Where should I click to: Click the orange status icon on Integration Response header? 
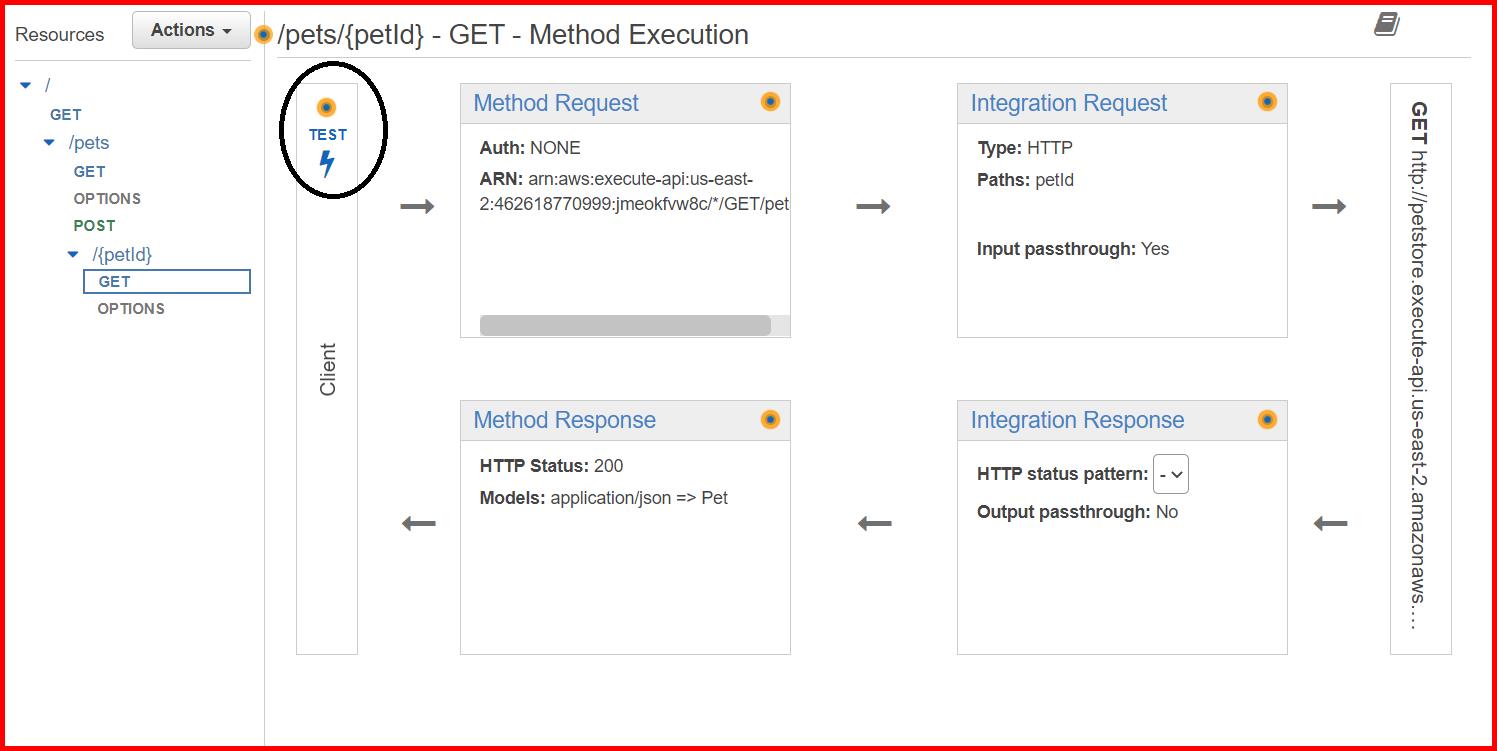tap(1266, 419)
